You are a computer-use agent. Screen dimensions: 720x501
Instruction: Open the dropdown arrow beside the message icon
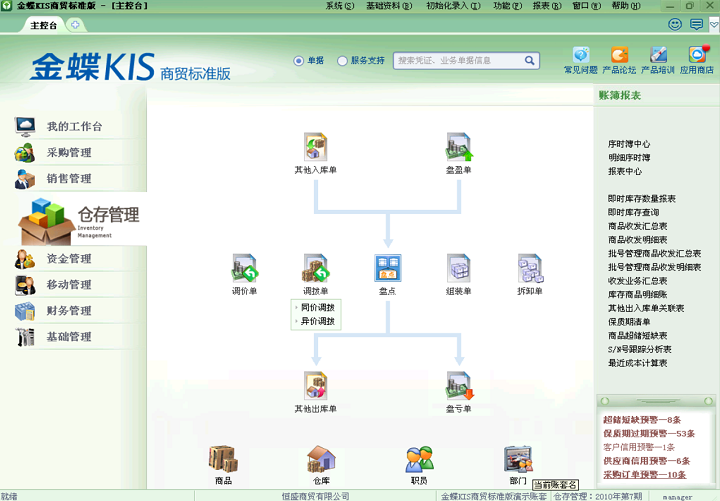click(712, 24)
